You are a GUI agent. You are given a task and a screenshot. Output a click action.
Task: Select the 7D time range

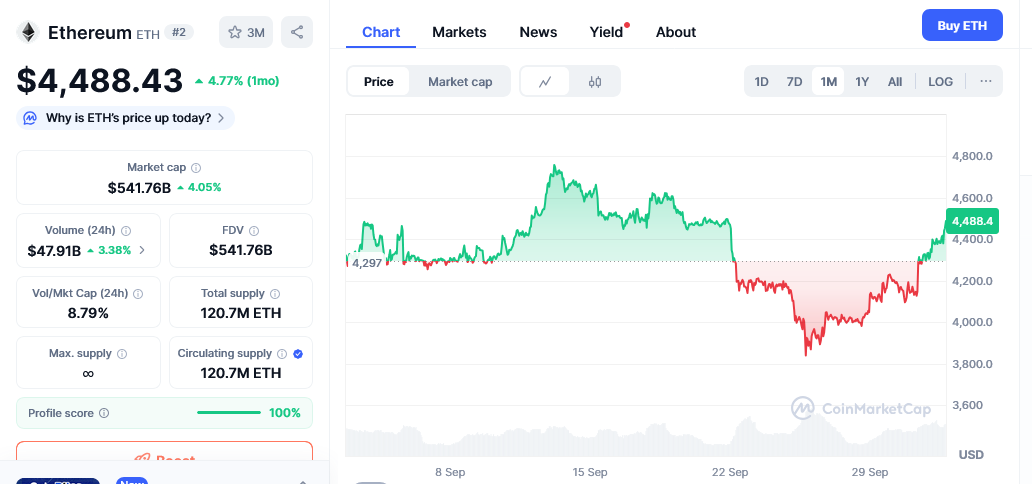pyautogui.click(x=794, y=82)
